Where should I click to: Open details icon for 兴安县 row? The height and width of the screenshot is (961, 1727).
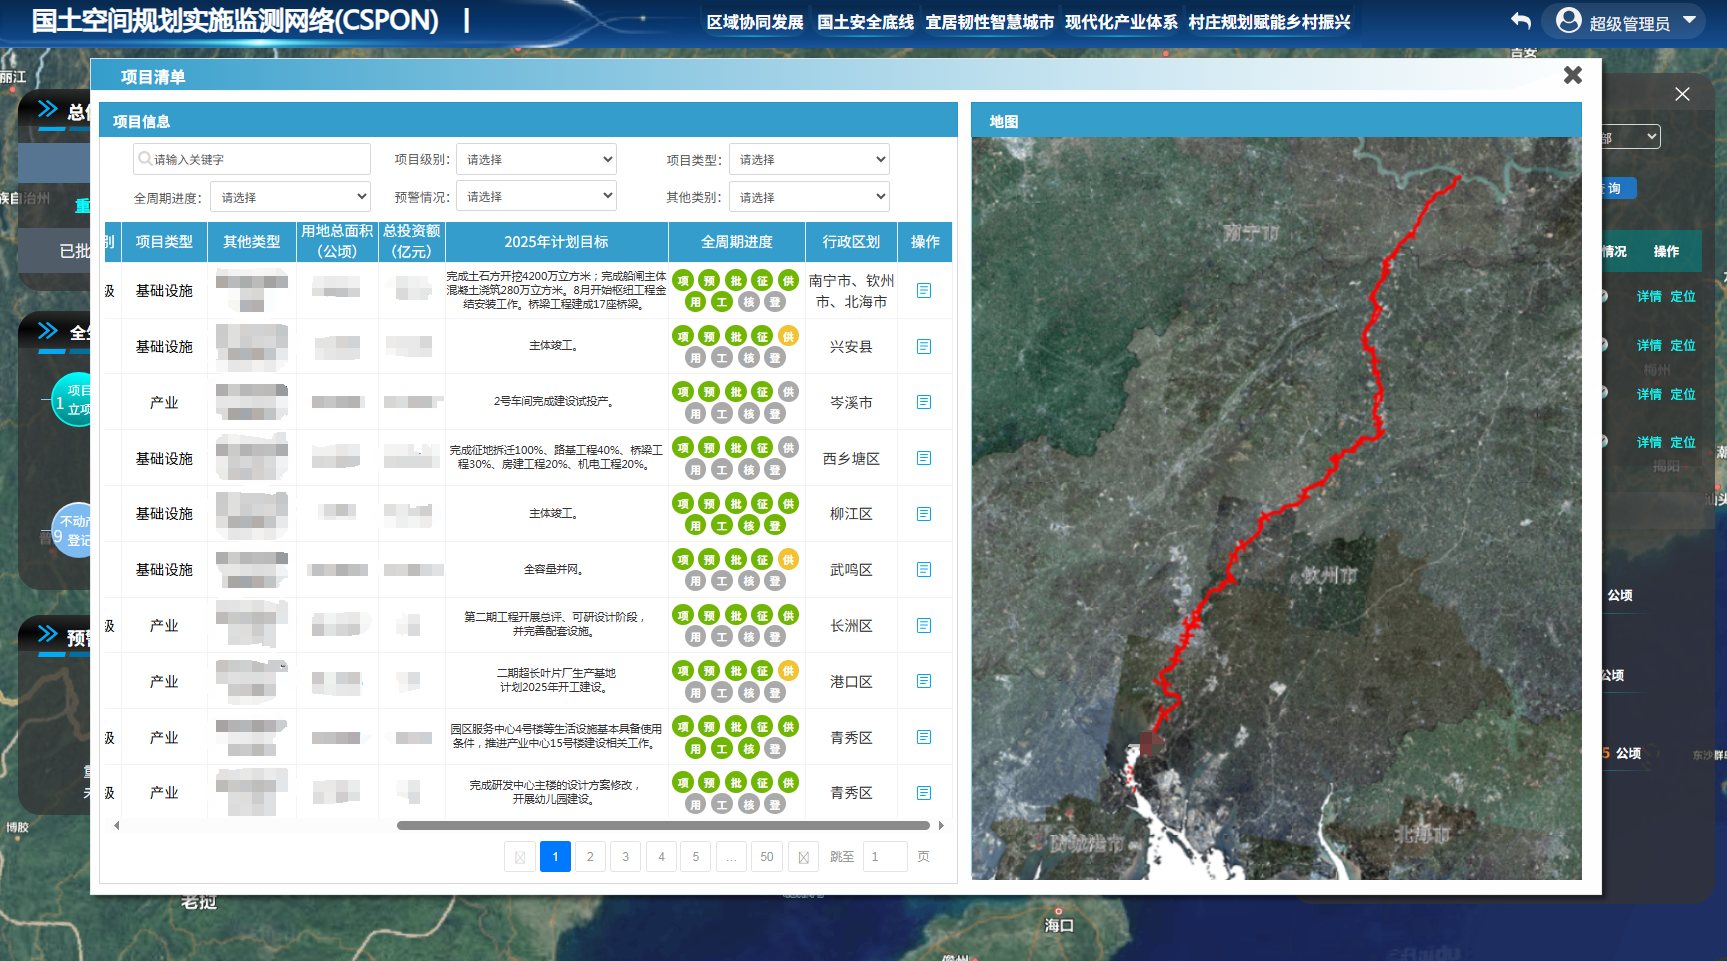coord(924,346)
